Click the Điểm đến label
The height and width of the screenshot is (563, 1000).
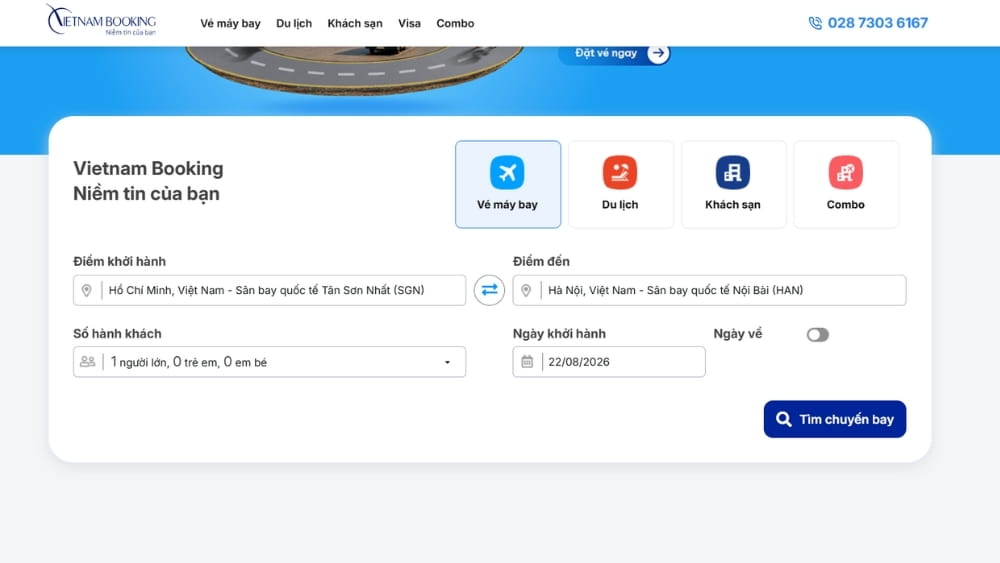point(541,261)
